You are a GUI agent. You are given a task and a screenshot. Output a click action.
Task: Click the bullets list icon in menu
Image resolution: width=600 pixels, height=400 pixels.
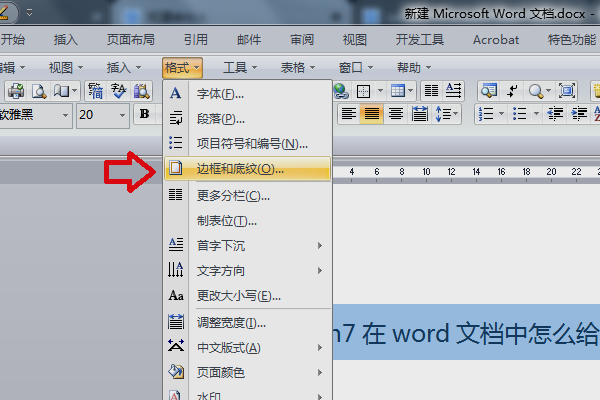tap(176, 143)
